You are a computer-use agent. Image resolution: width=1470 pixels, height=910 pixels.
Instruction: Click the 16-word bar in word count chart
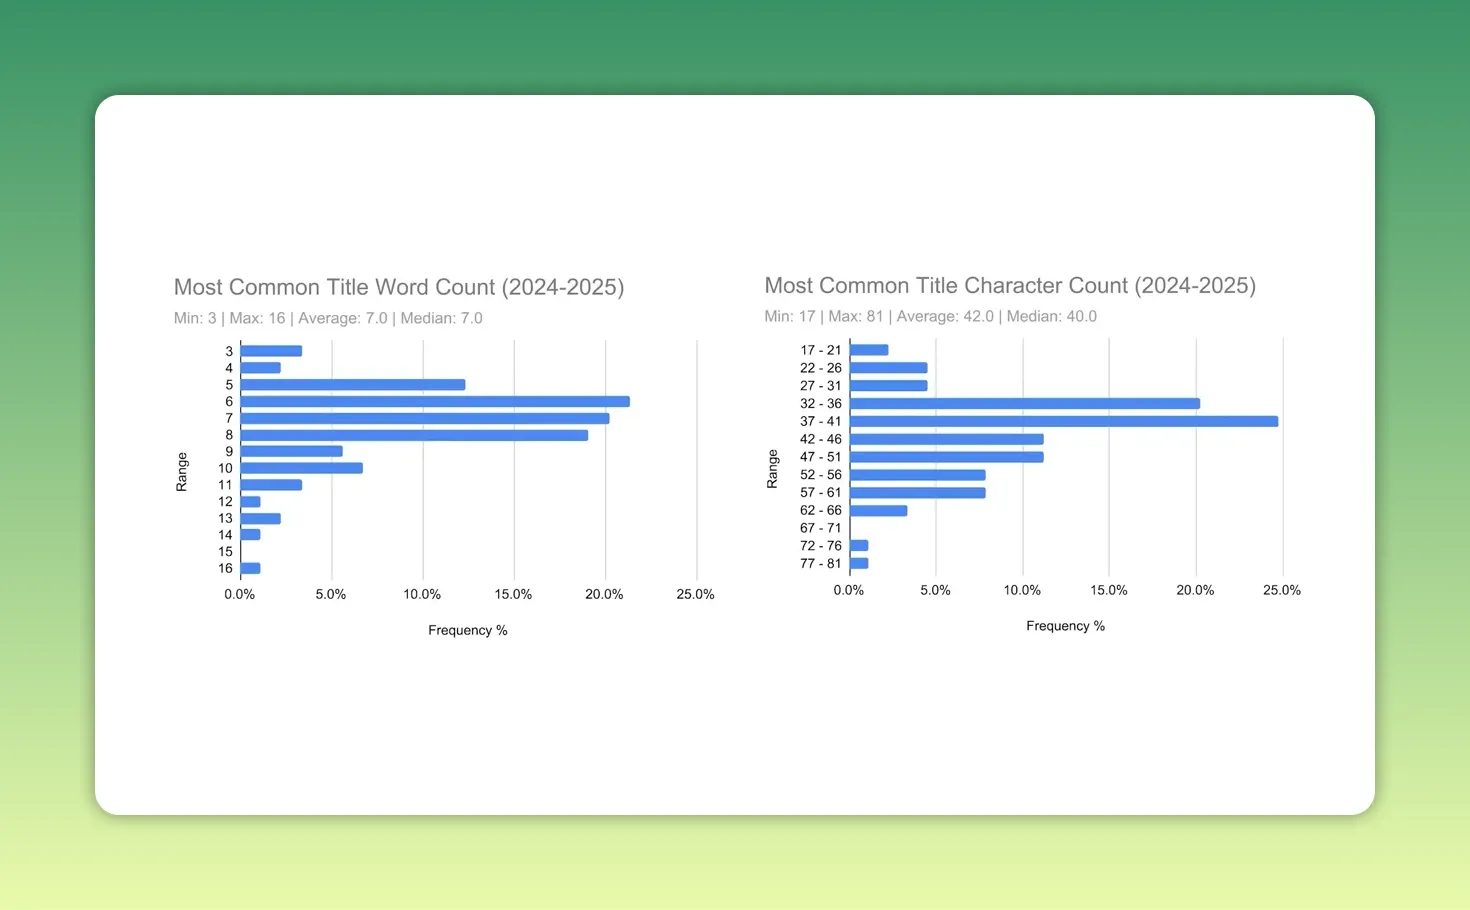[250, 568]
